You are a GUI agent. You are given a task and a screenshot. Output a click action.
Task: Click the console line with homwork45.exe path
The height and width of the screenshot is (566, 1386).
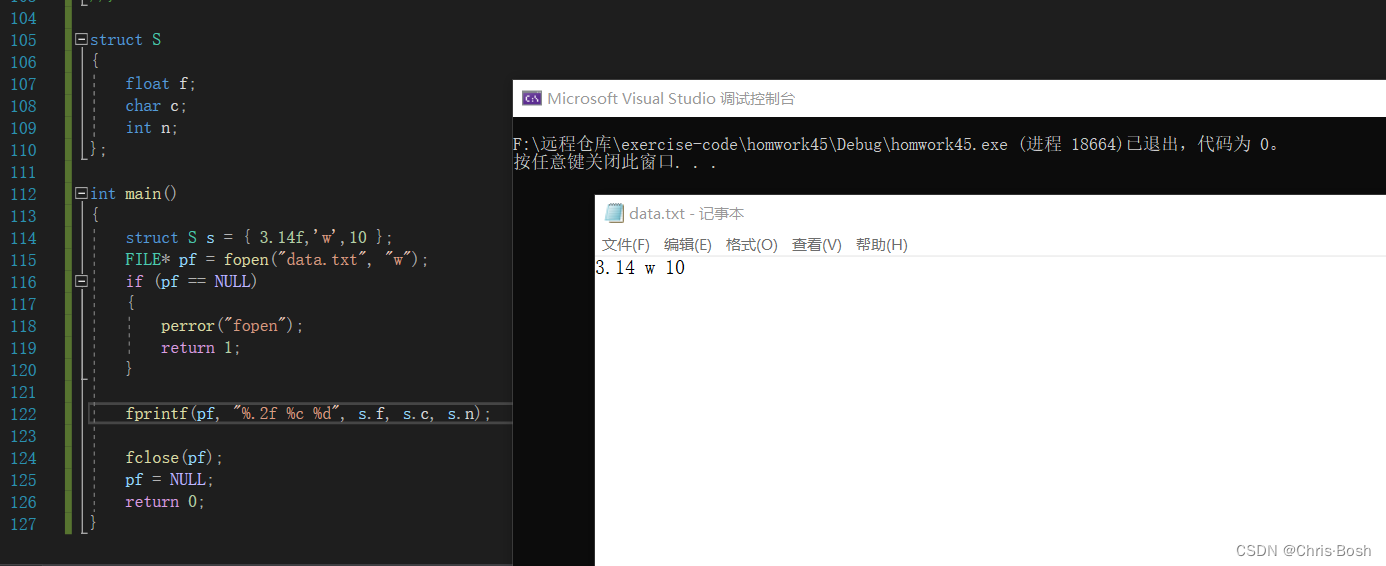point(896,144)
